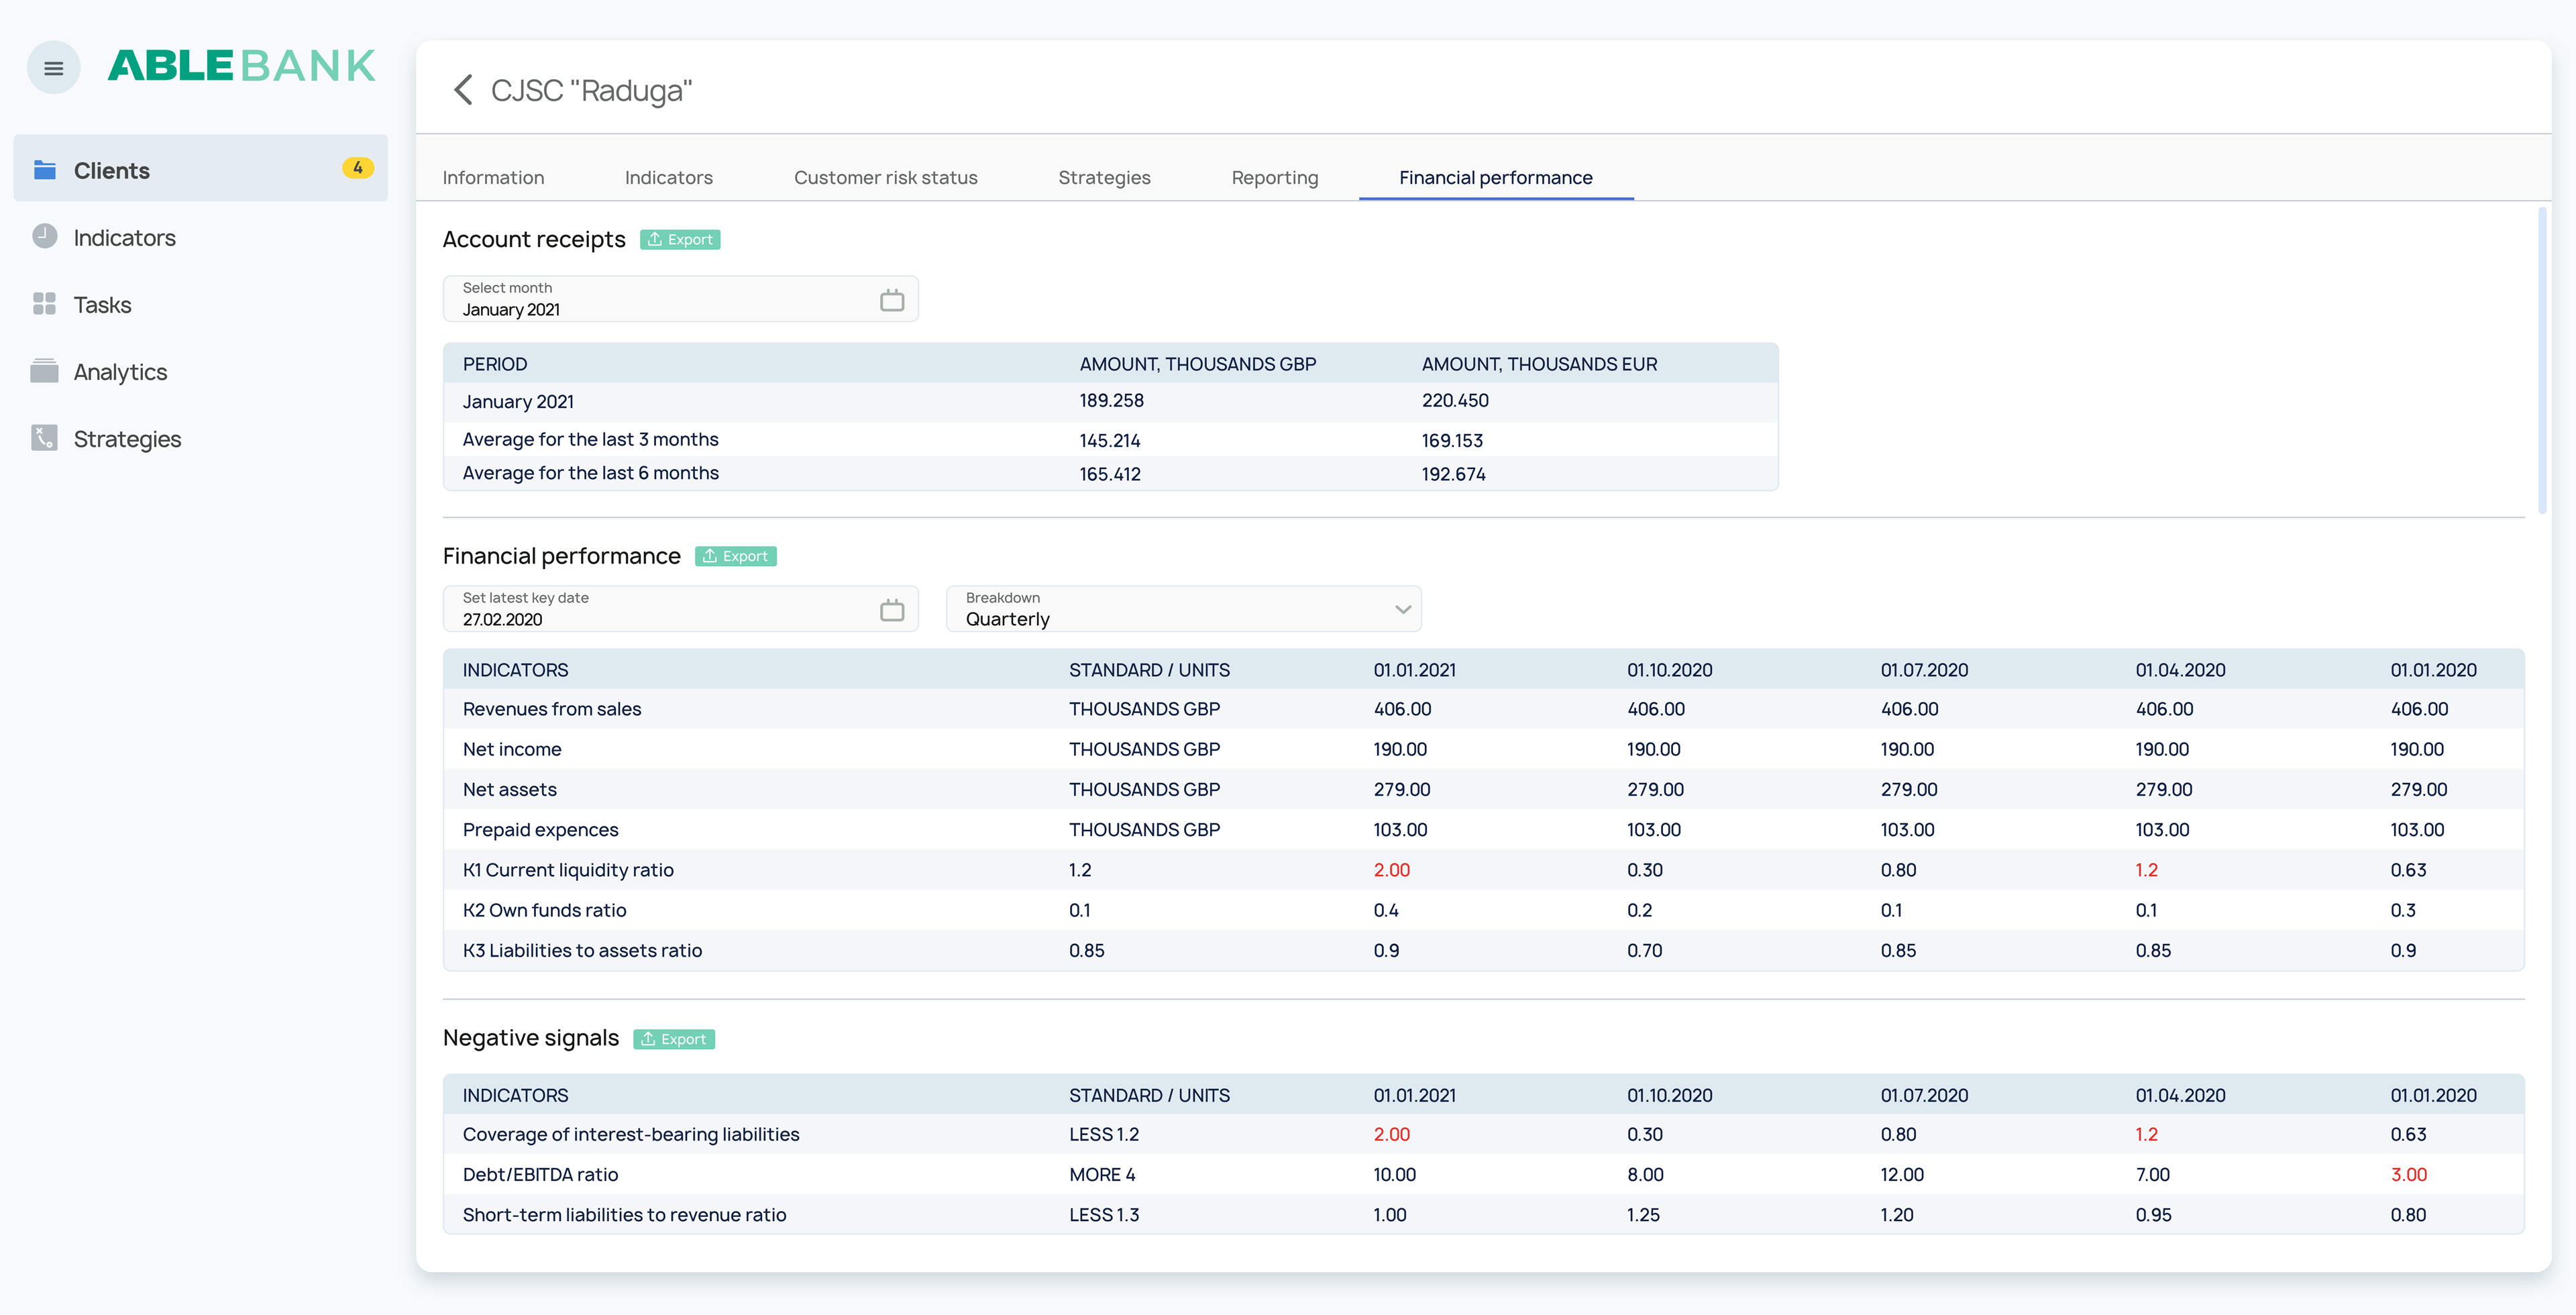
Task: Export the Negative signals table
Action: 673,1040
